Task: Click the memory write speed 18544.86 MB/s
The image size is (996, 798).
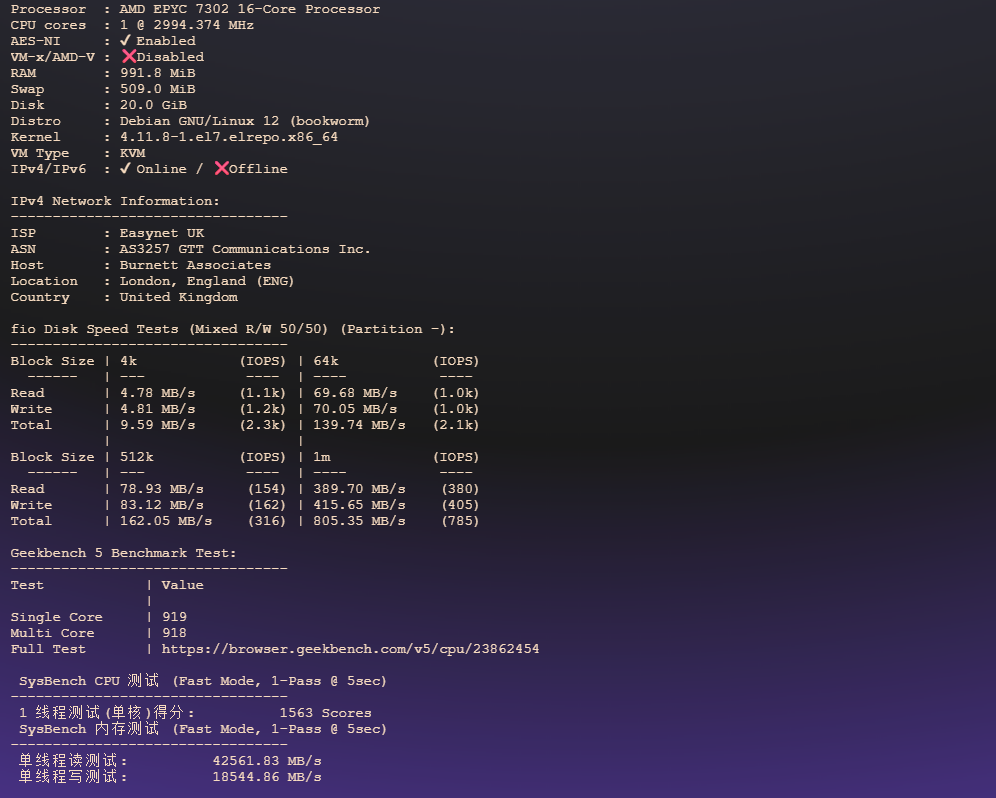Action: pyautogui.click(x=266, y=777)
